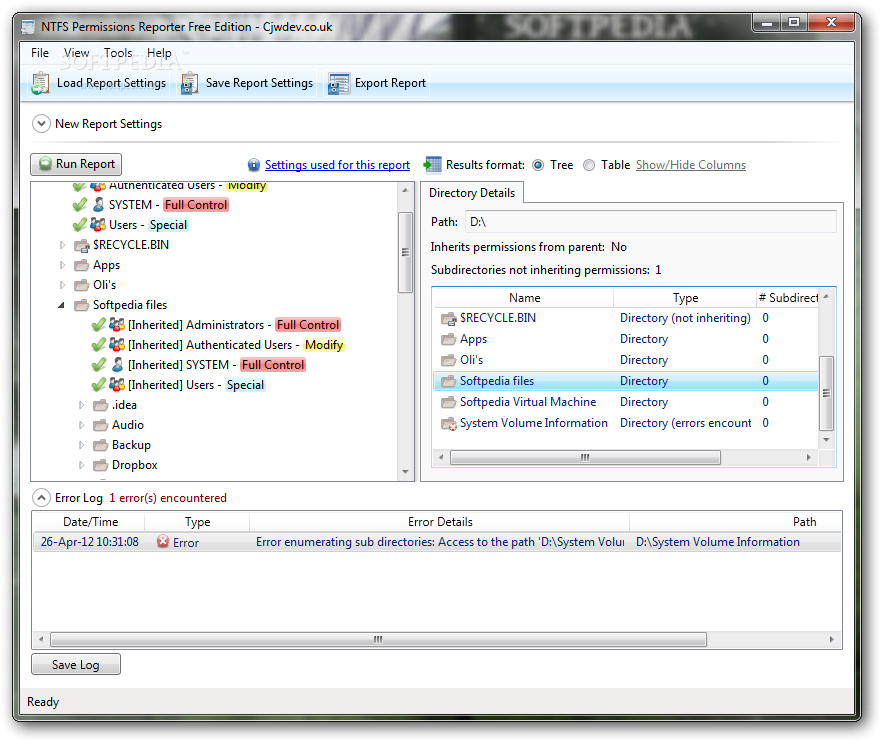Image resolution: width=882 pixels, height=742 pixels.
Task: Select the Oli's row in directory details list
Action: (626, 360)
